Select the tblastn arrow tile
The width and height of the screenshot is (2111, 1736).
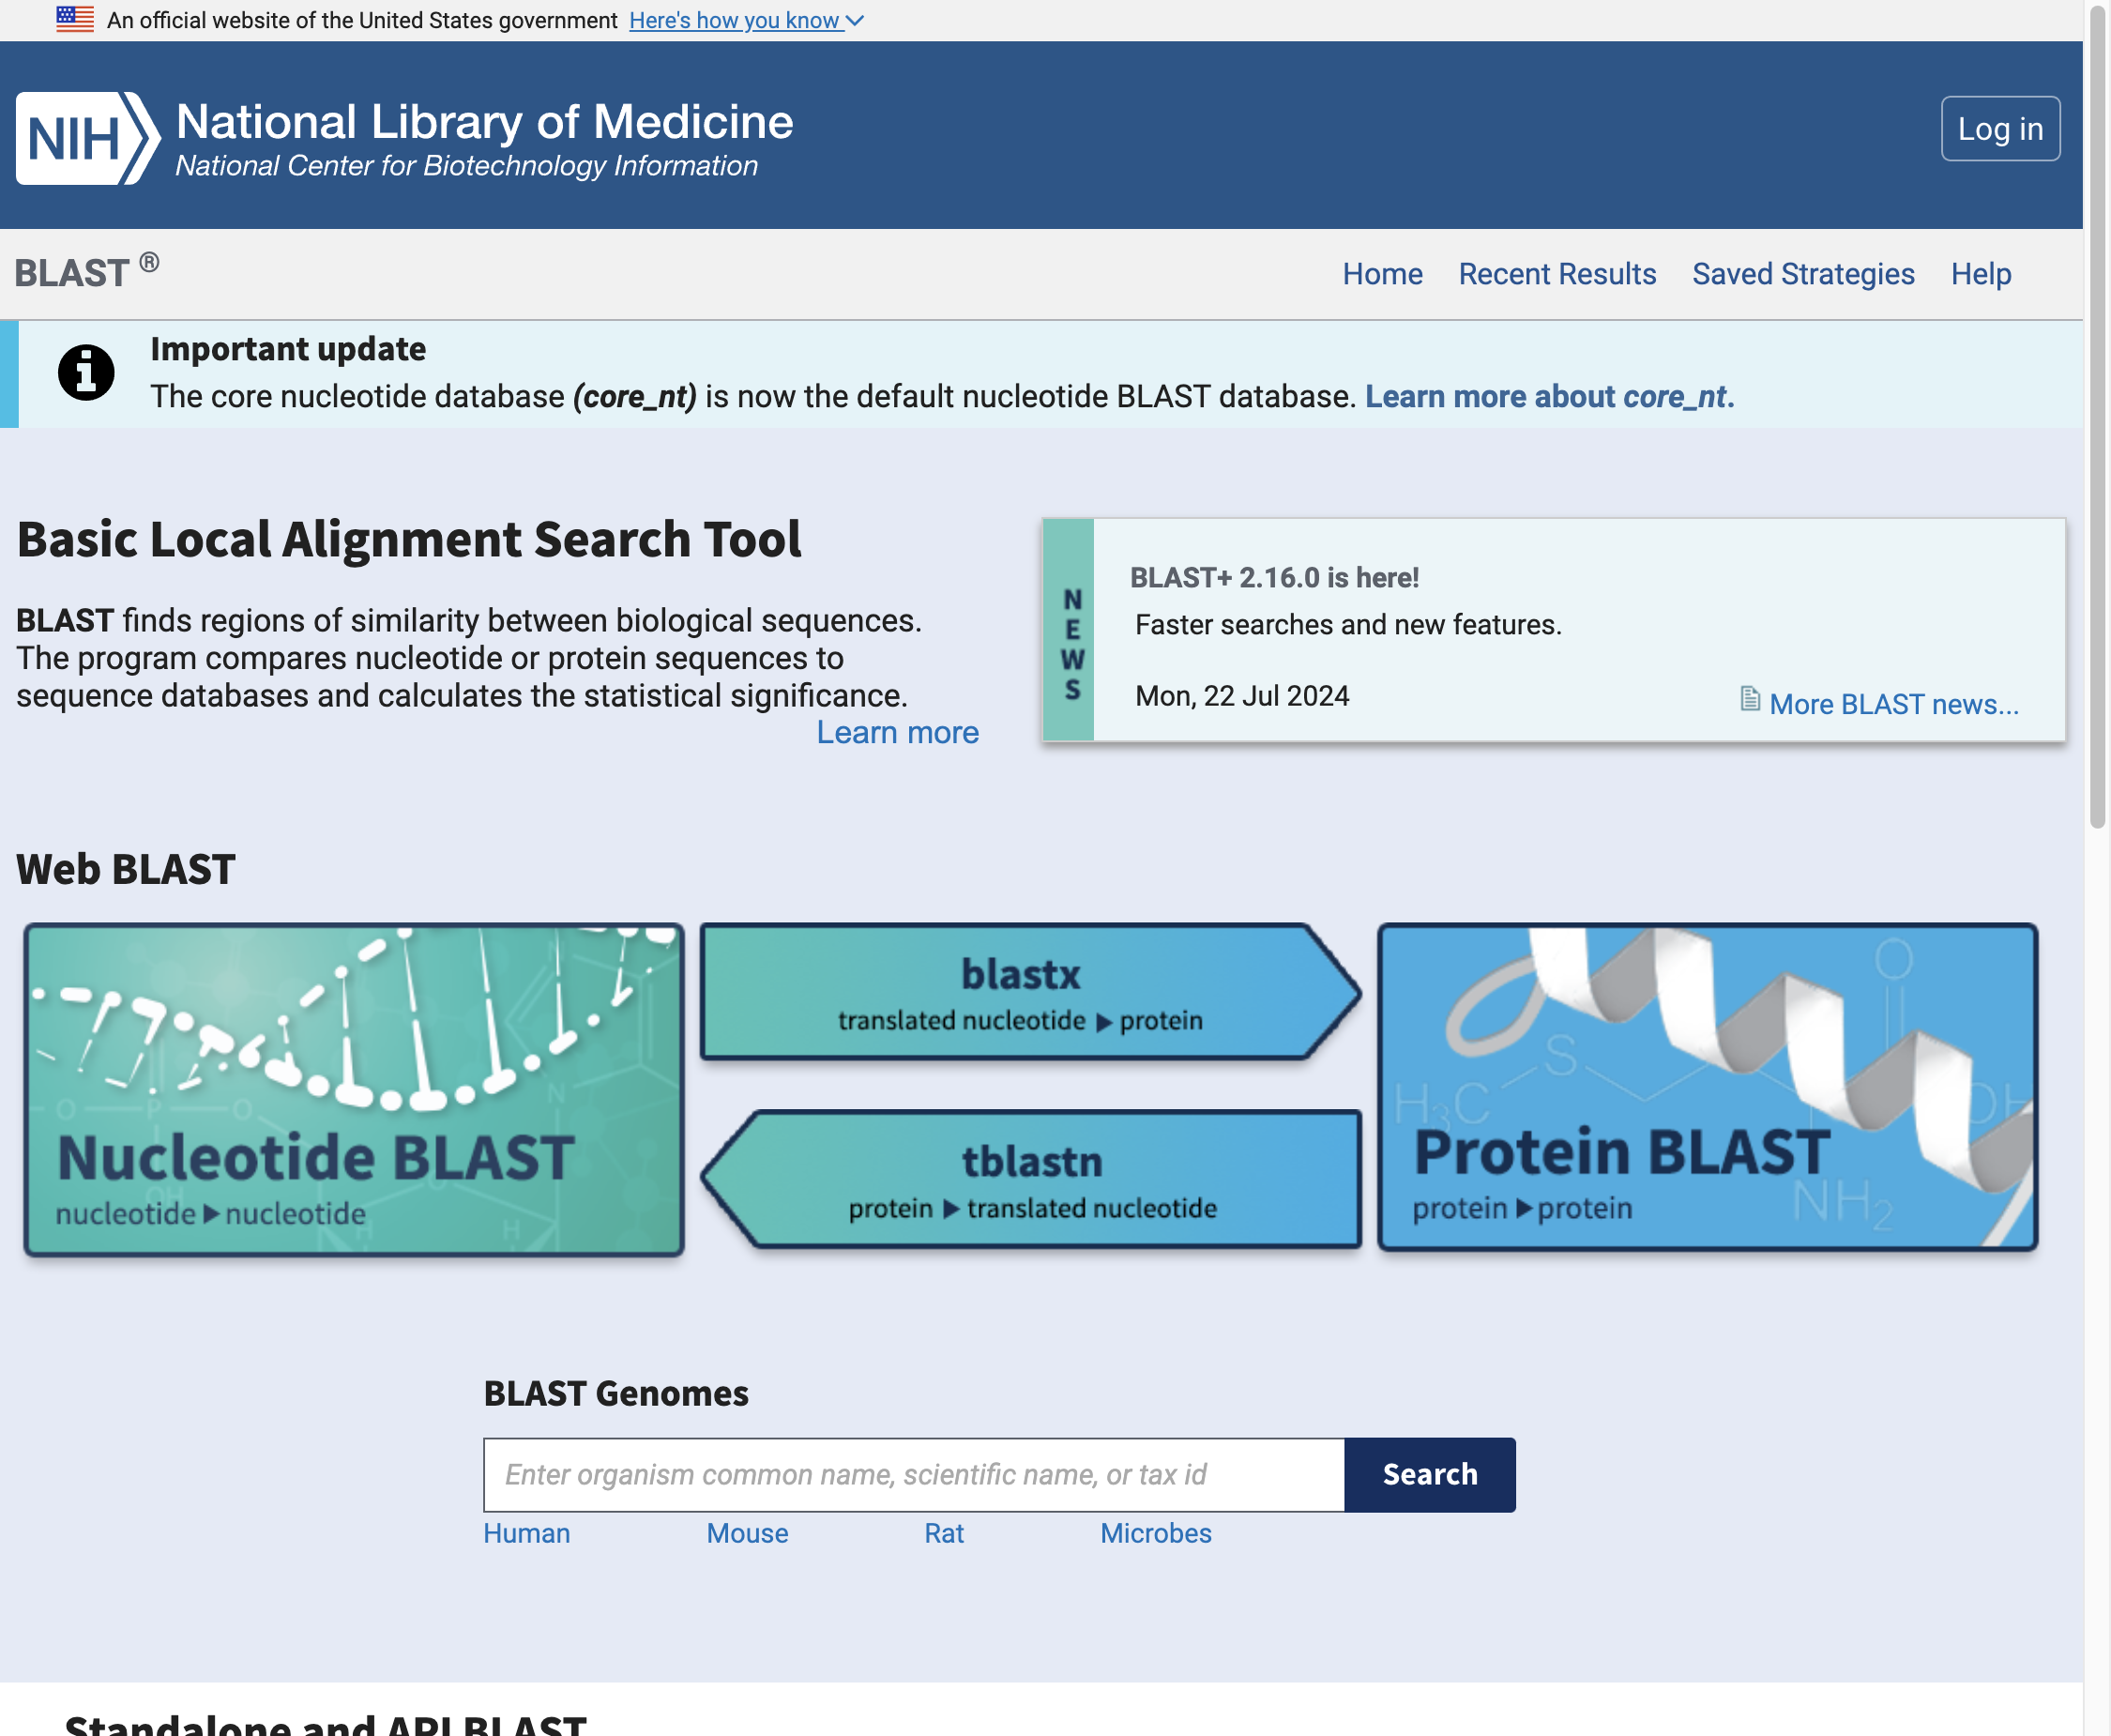(x=1031, y=1179)
